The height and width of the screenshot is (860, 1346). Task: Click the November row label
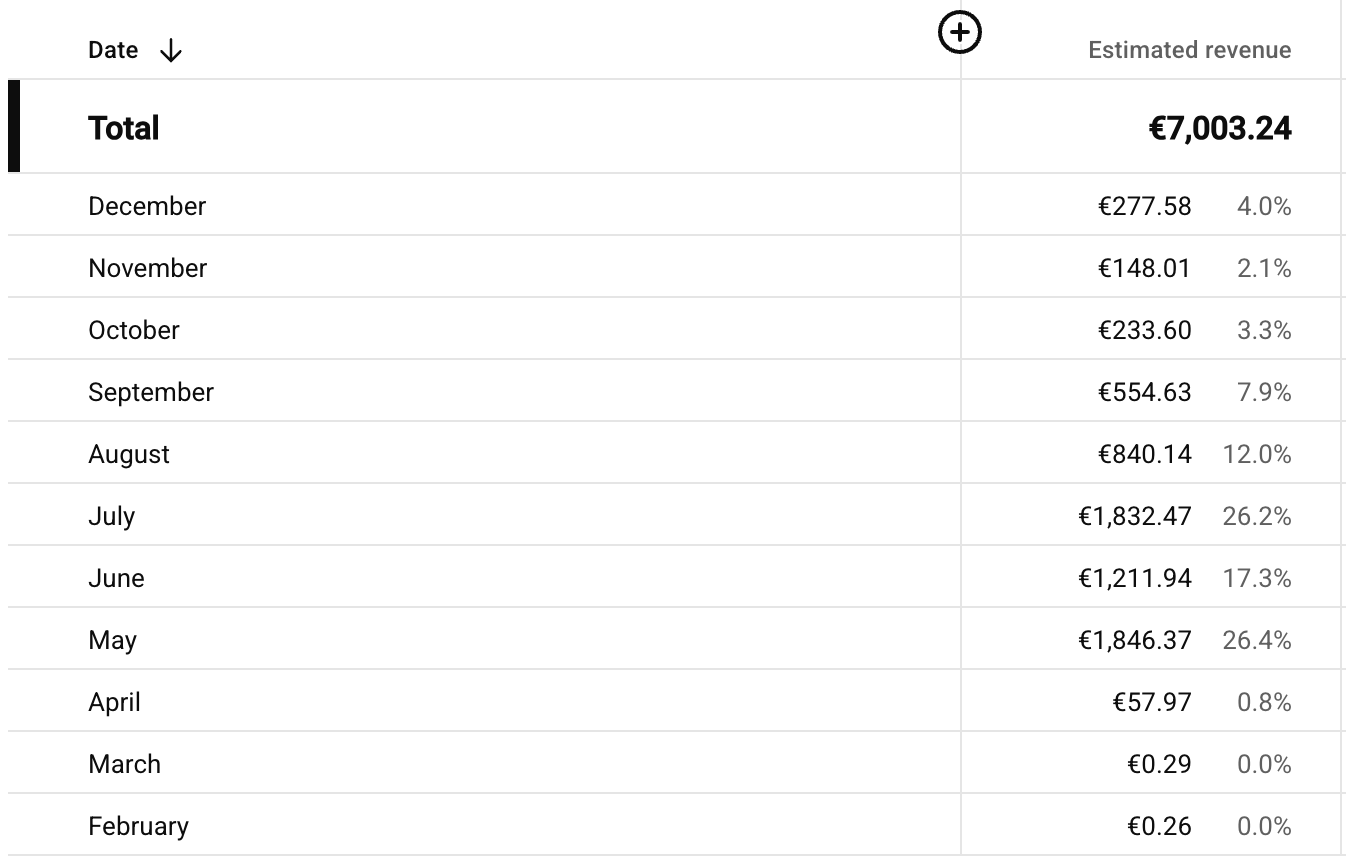(x=148, y=268)
